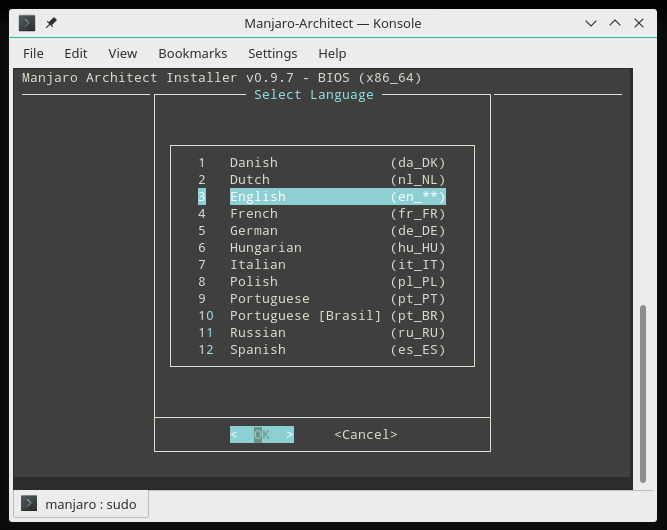Open the Edit menu
The width and height of the screenshot is (667, 530).
pos(76,53)
